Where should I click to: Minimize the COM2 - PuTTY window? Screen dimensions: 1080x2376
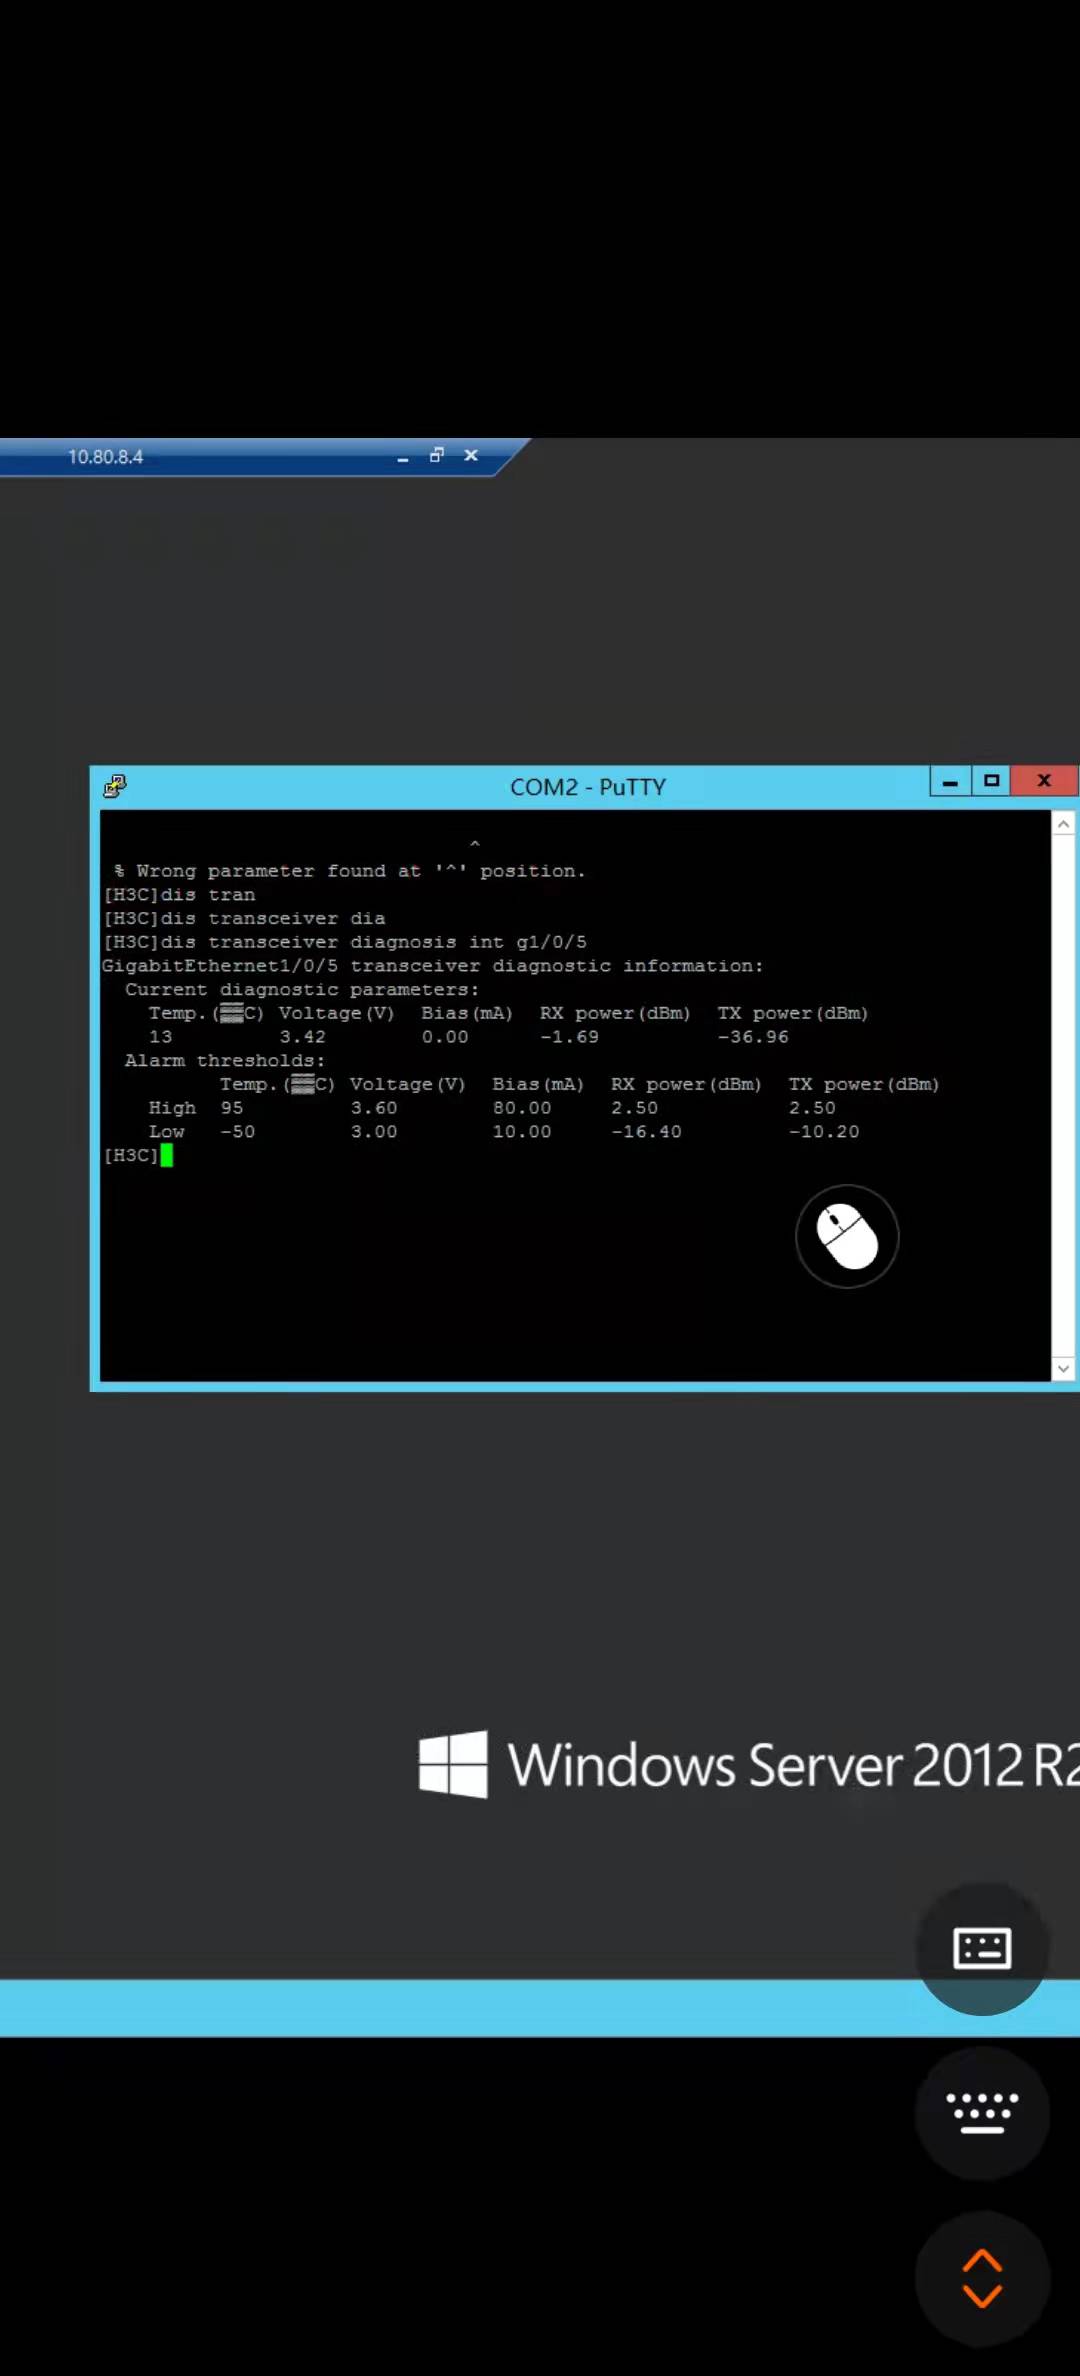point(950,782)
